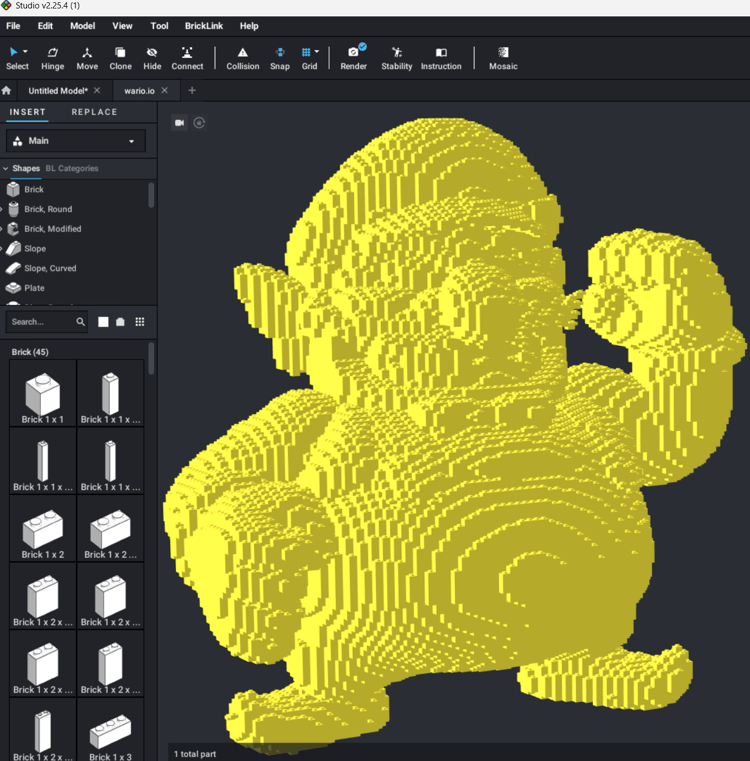Click the 'Brick (45)' heading
Image resolution: width=750 pixels, height=761 pixels.
tap(30, 352)
